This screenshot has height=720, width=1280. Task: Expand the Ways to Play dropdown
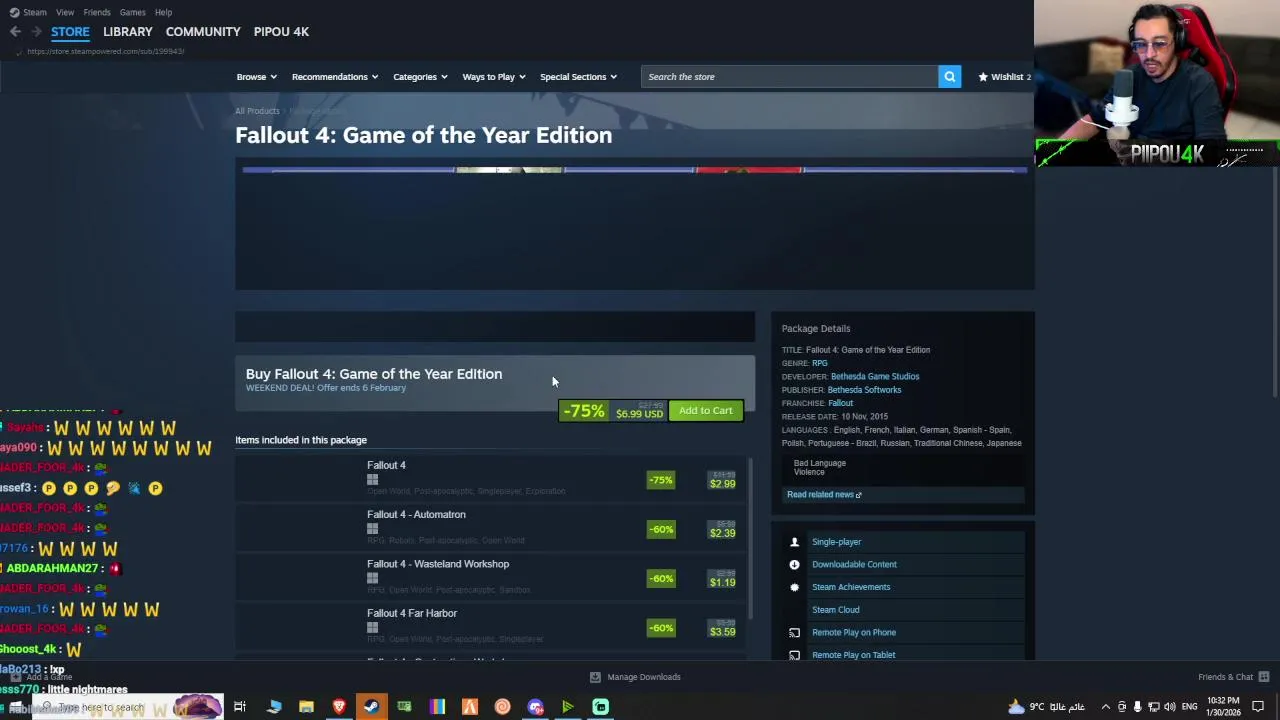[x=493, y=77]
